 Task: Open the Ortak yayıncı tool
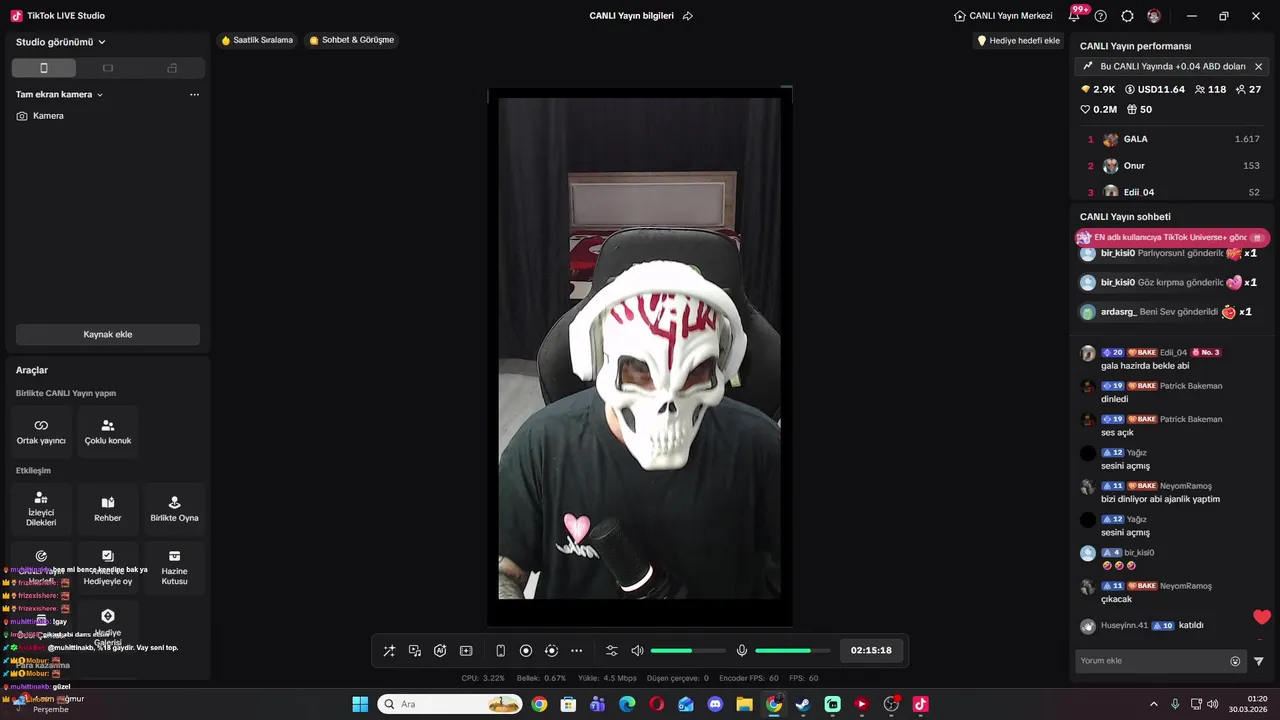point(41,432)
